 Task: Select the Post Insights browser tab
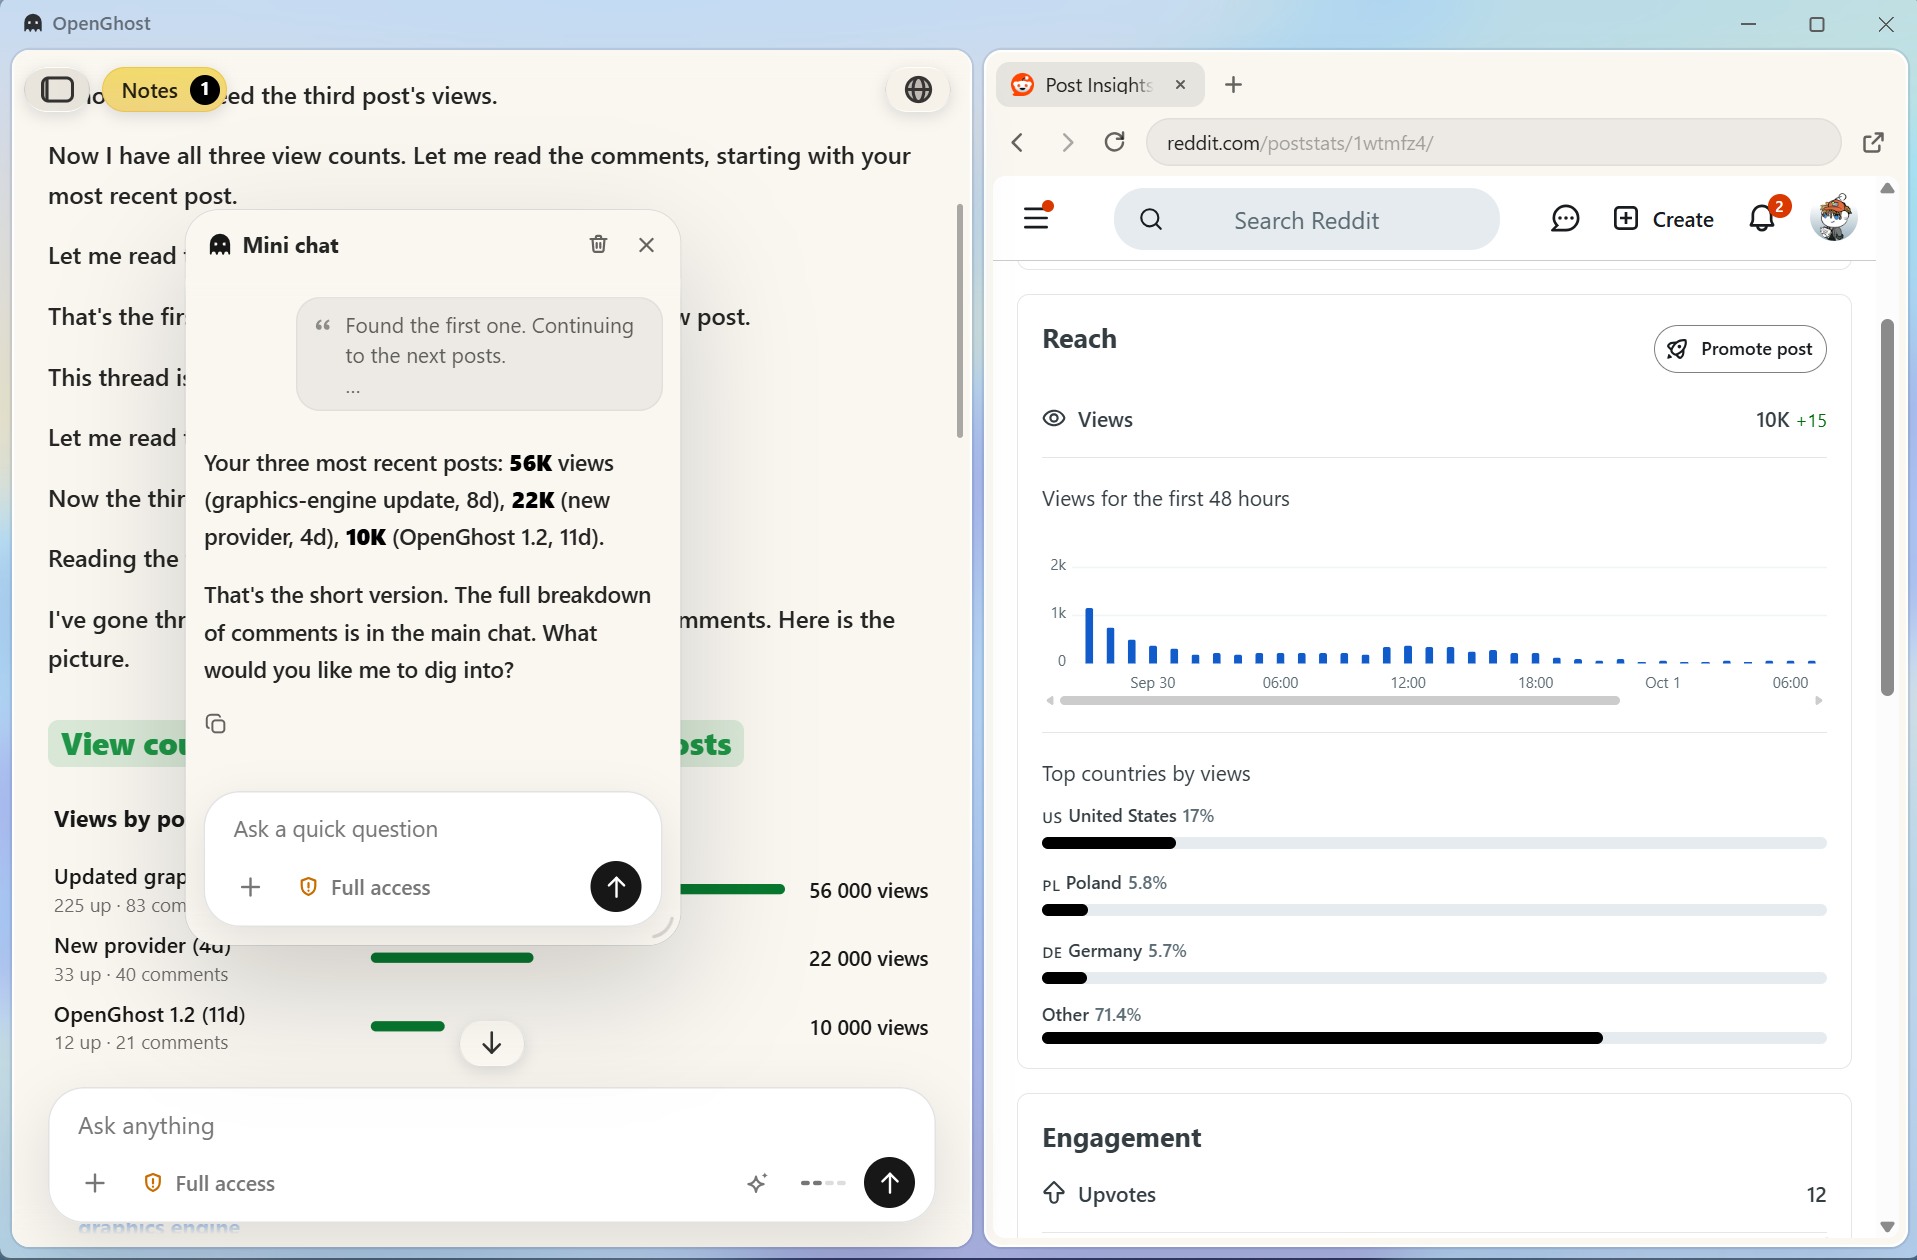click(x=1100, y=85)
